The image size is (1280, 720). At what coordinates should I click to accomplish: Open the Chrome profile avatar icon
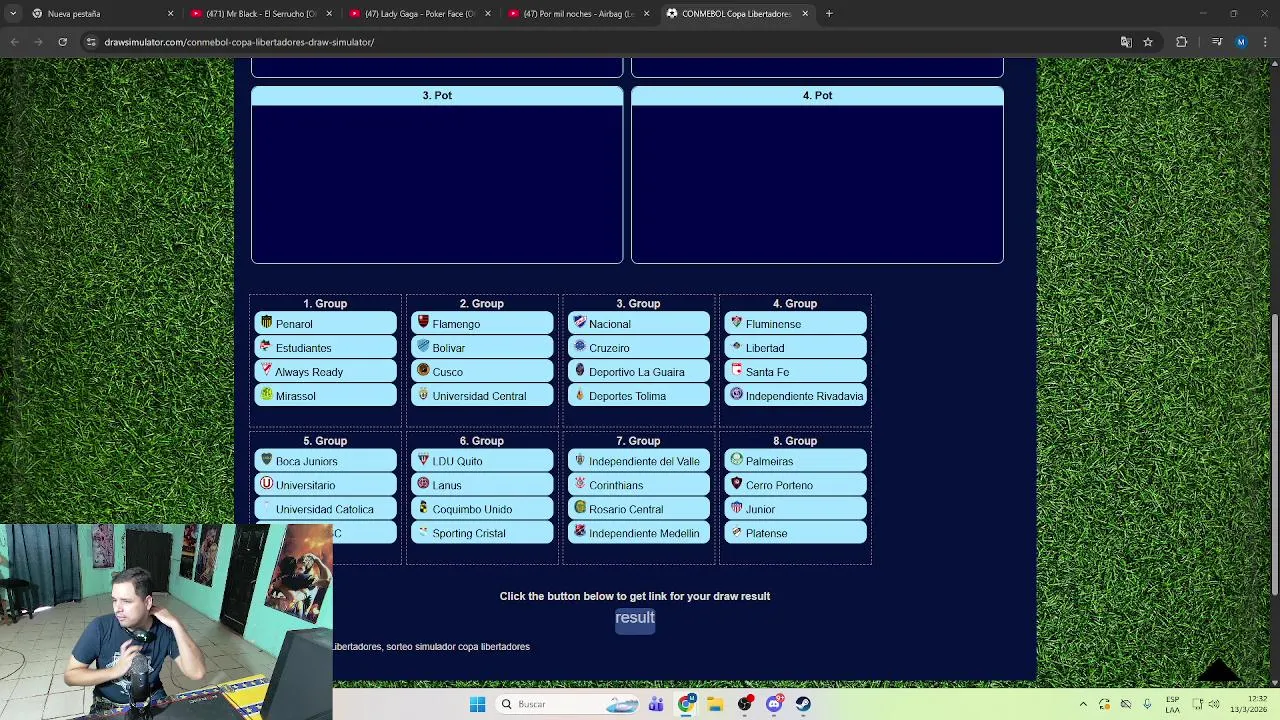[1241, 42]
